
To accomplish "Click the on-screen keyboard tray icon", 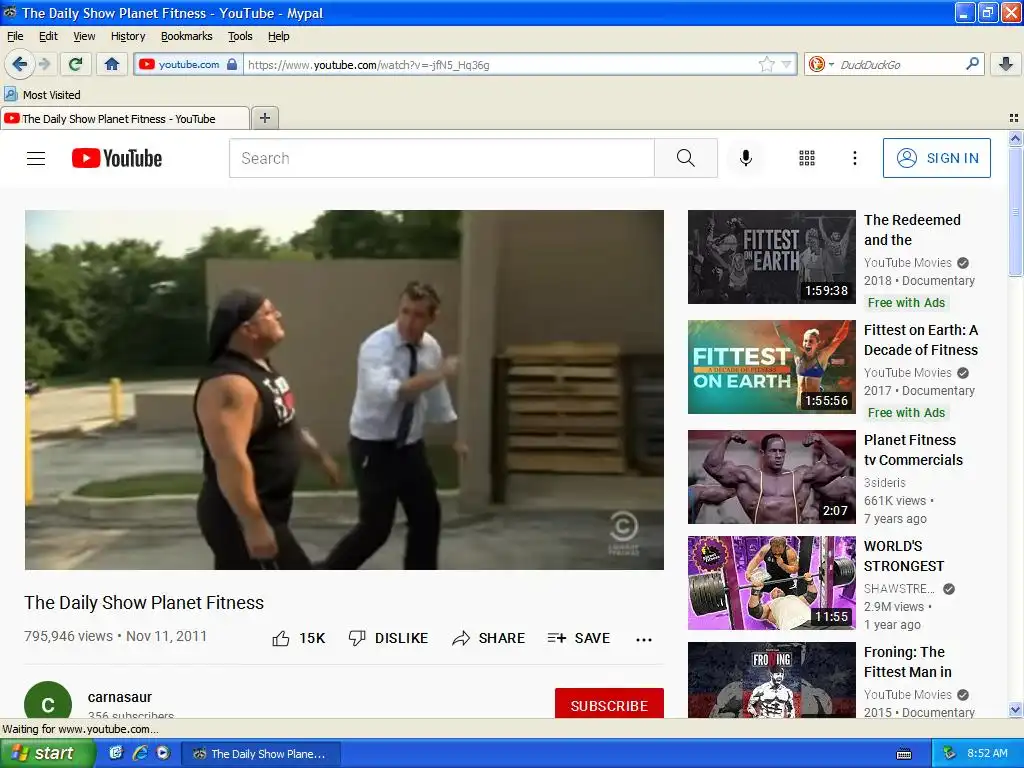I will 904,754.
